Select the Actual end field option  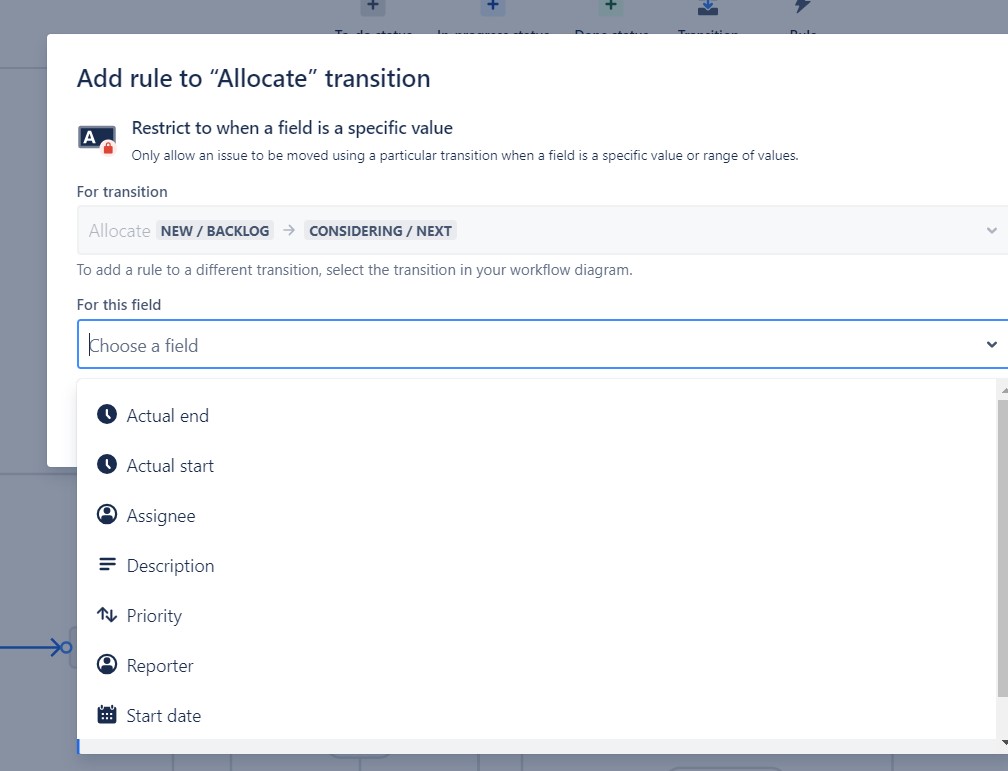536,415
